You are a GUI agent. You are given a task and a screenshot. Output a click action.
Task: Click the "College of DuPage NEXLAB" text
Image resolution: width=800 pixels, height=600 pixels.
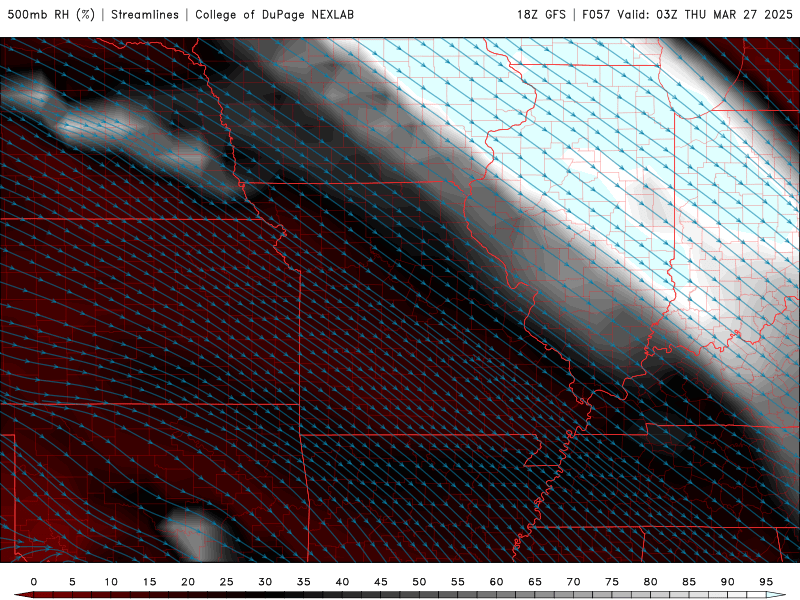tap(274, 15)
